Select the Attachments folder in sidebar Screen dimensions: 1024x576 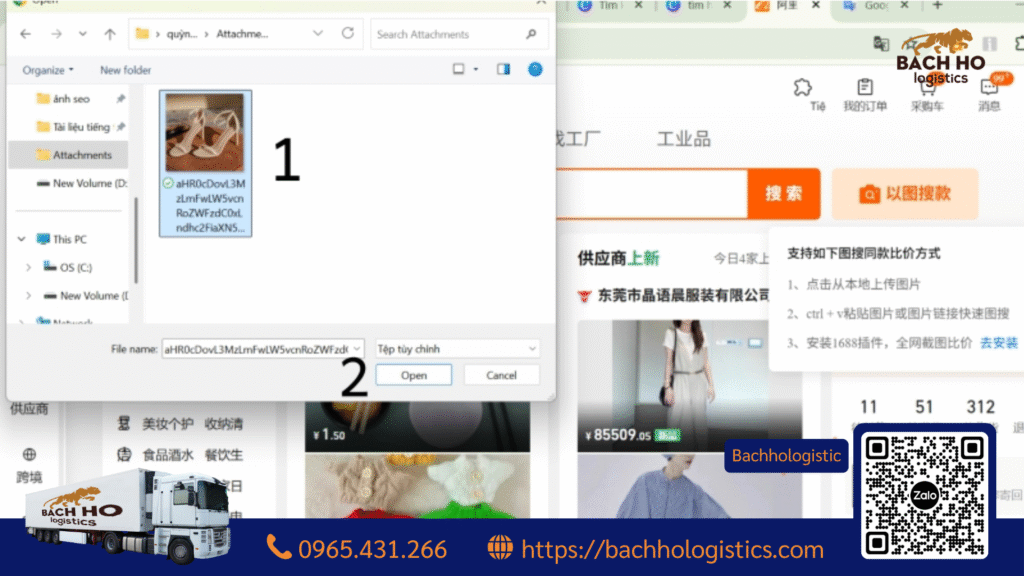tap(81, 155)
